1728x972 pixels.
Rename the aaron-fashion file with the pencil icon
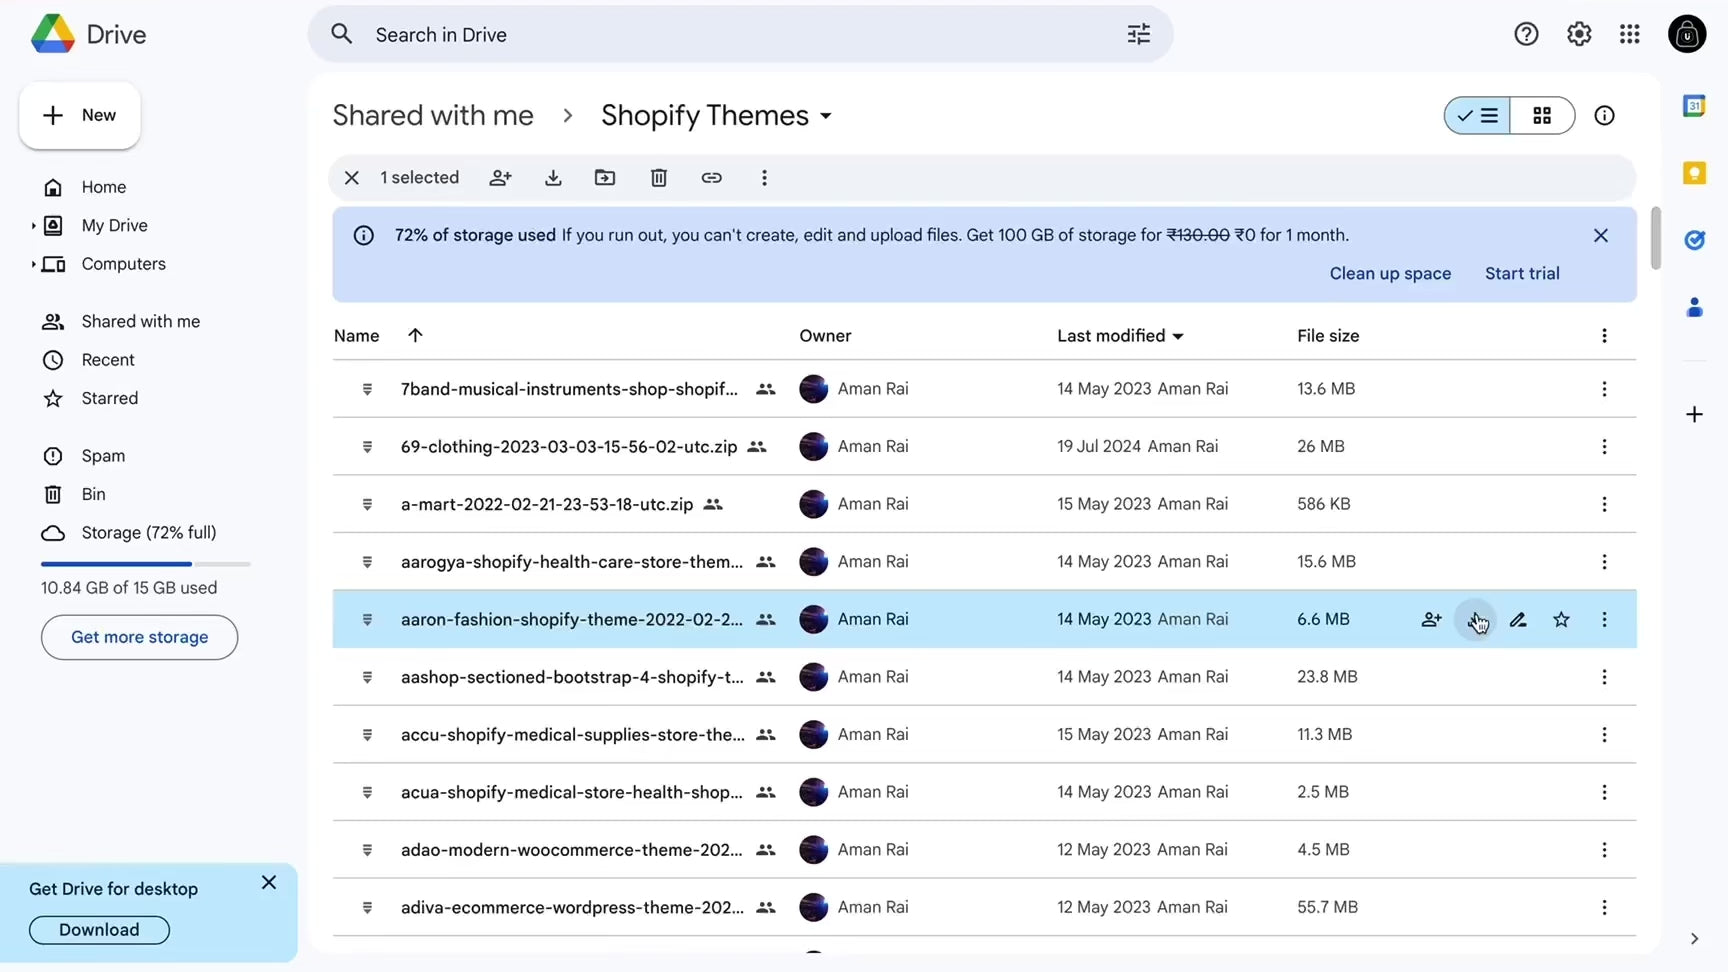1518,620
